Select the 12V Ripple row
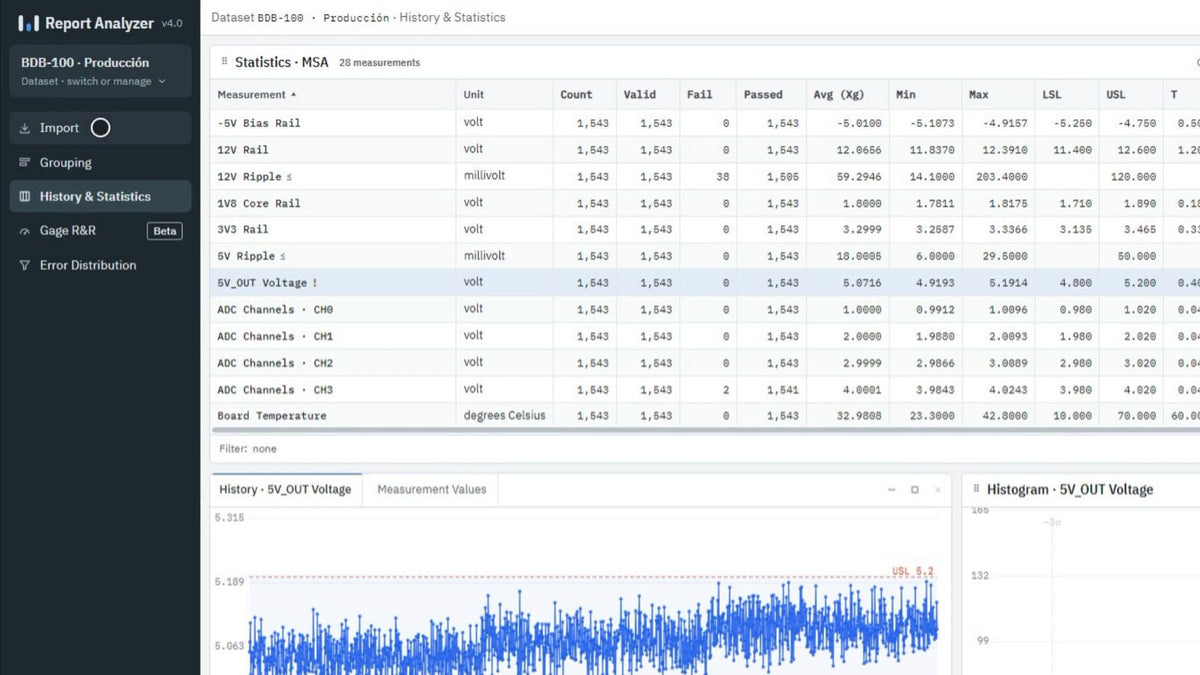This screenshot has width=1200, height=675. pos(705,177)
